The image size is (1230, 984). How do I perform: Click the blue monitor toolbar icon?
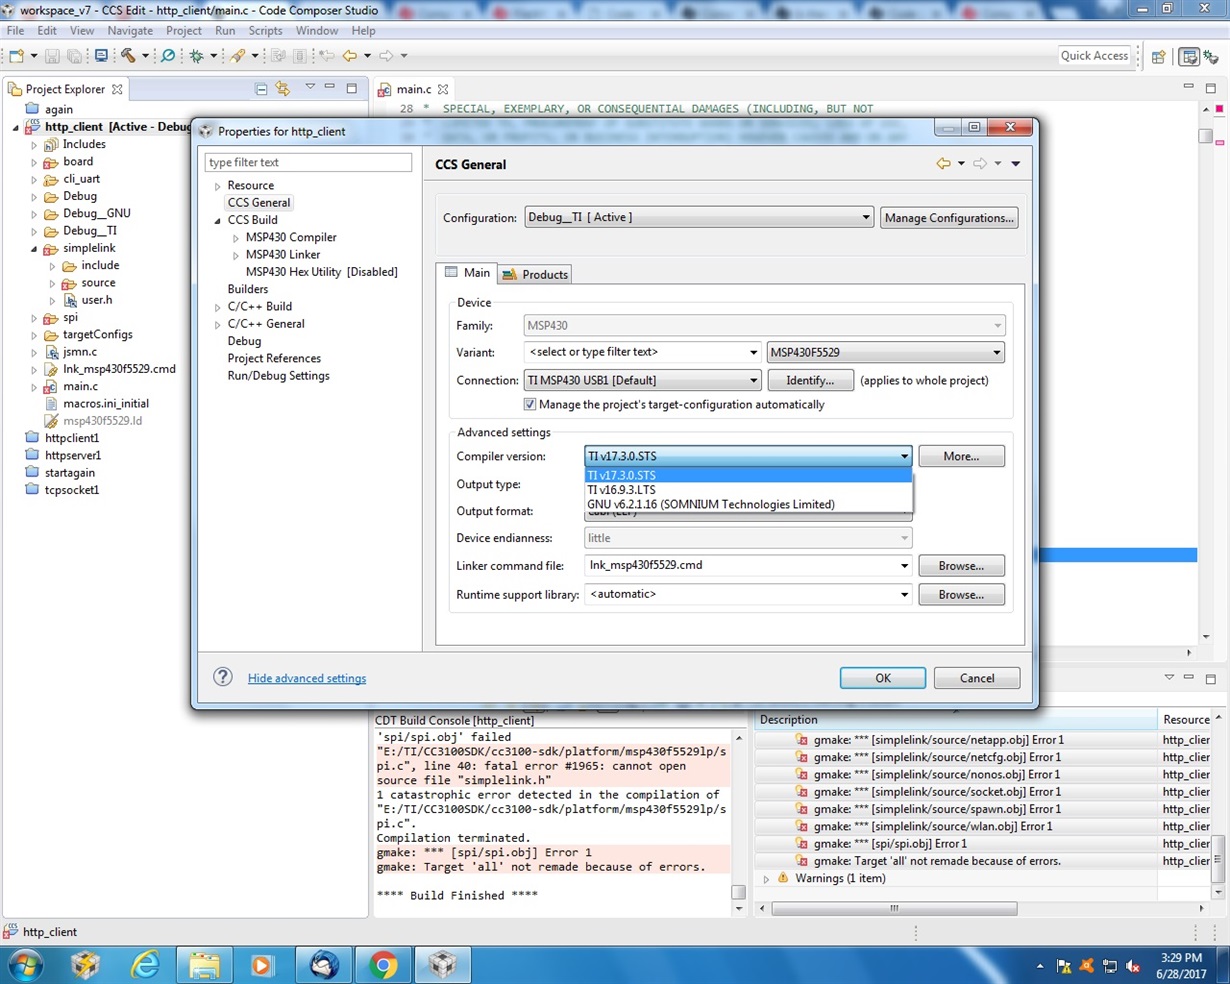tap(101, 56)
